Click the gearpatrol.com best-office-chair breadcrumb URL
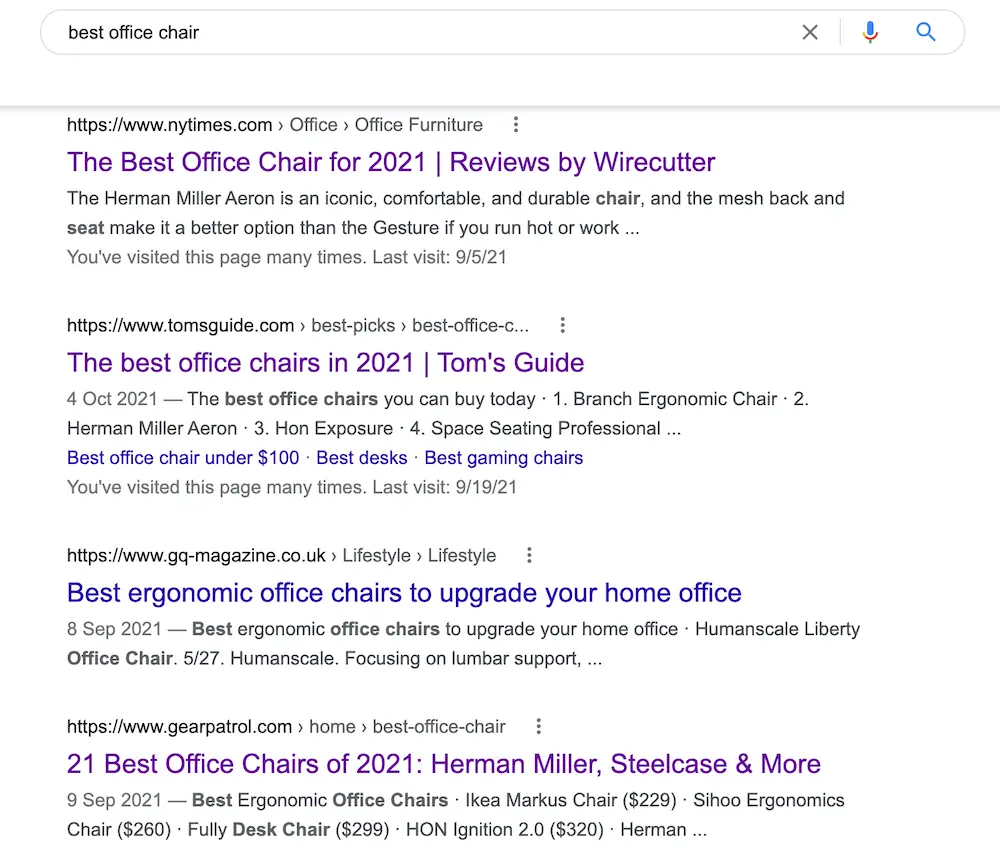Screen dimensions: 1000x868 pyautogui.click(x=286, y=726)
